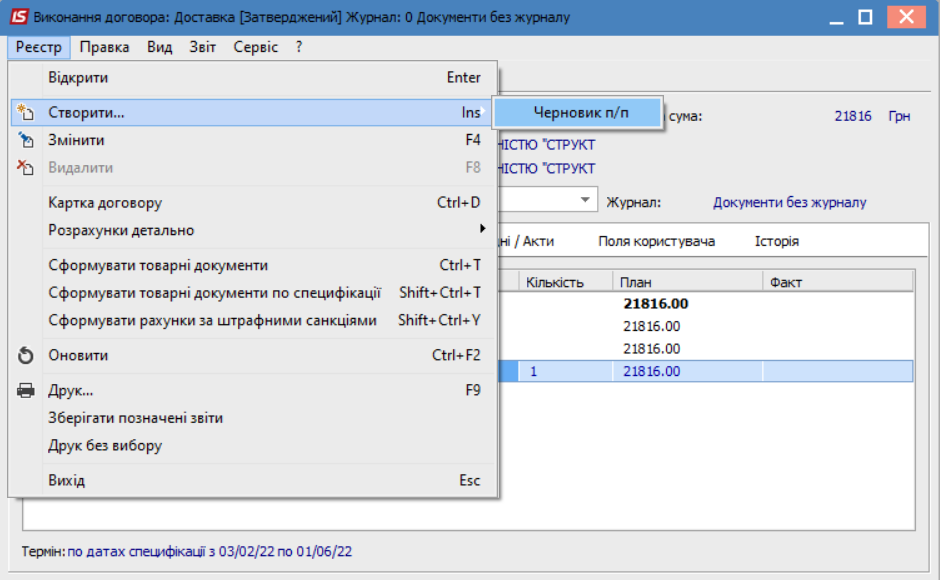Select Черновик п/п submenu item
This screenshot has height=580, width=940.
578,112
